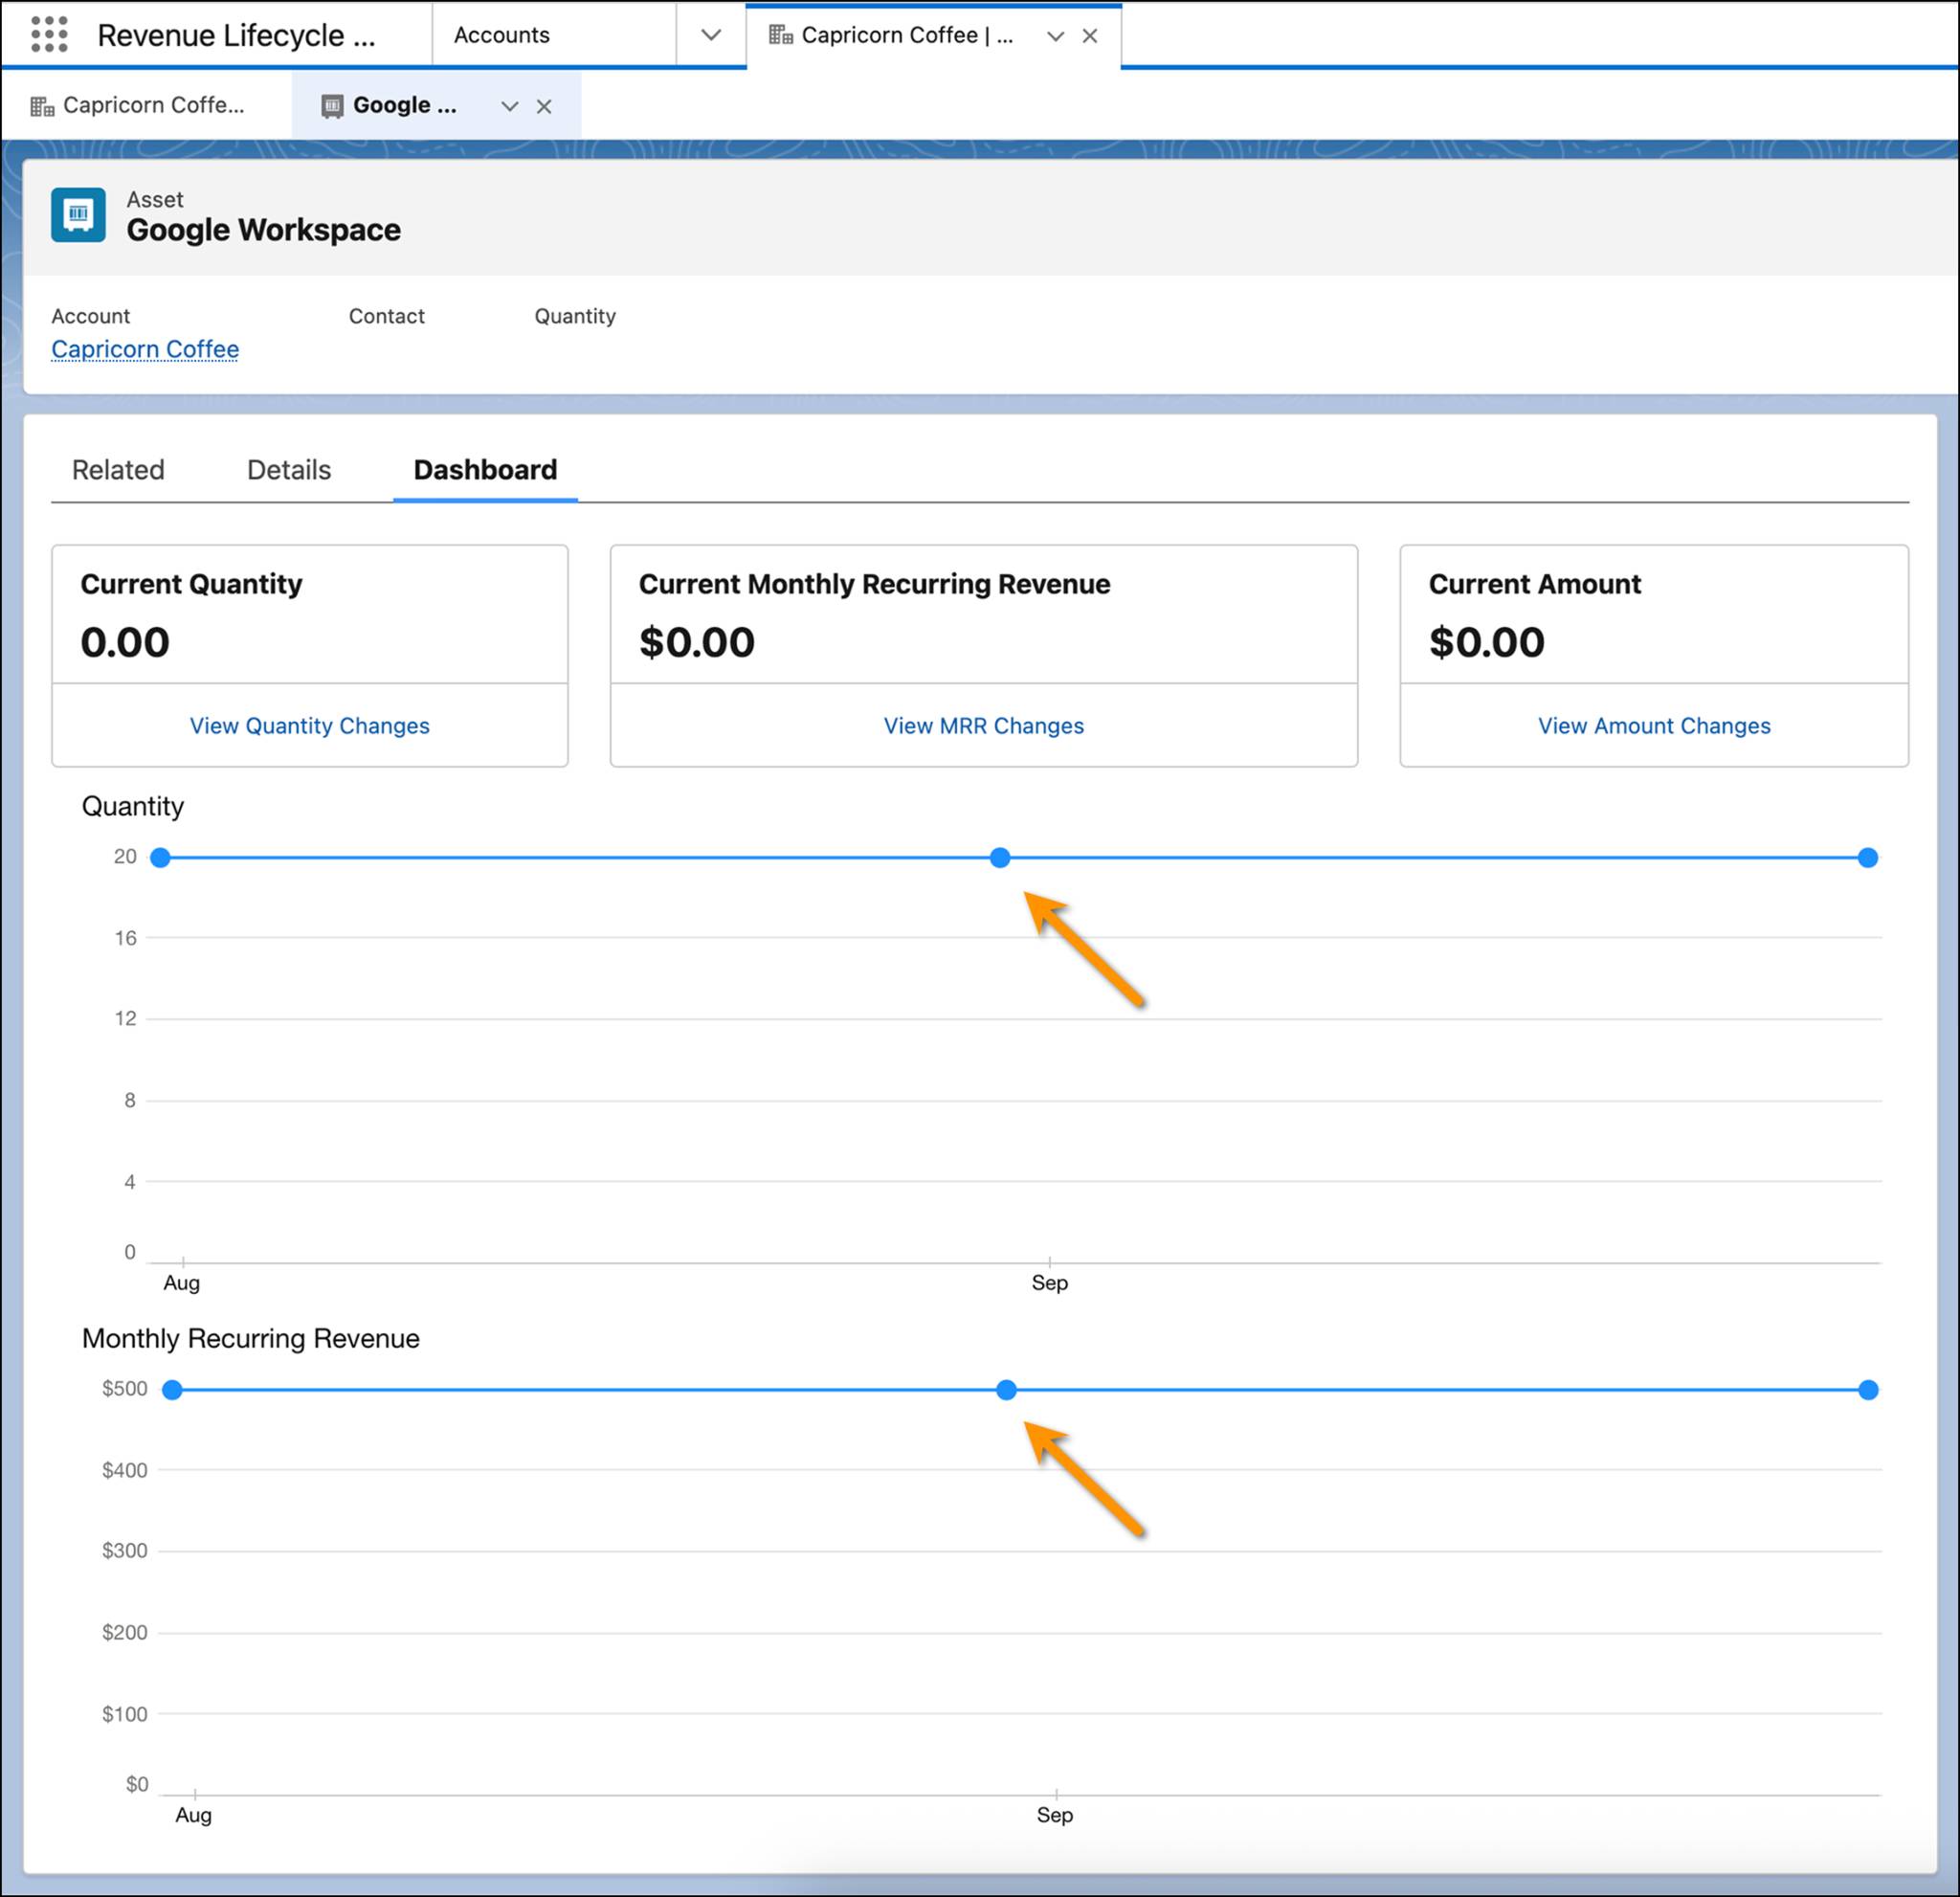The height and width of the screenshot is (1897, 1960).
Task: Click the Monthly Recurring Revenue chart title
Action: coord(251,1338)
